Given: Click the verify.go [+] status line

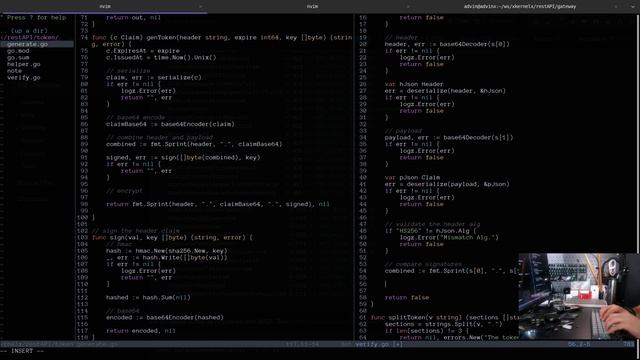Looking at the screenshot, I should 379,344.
